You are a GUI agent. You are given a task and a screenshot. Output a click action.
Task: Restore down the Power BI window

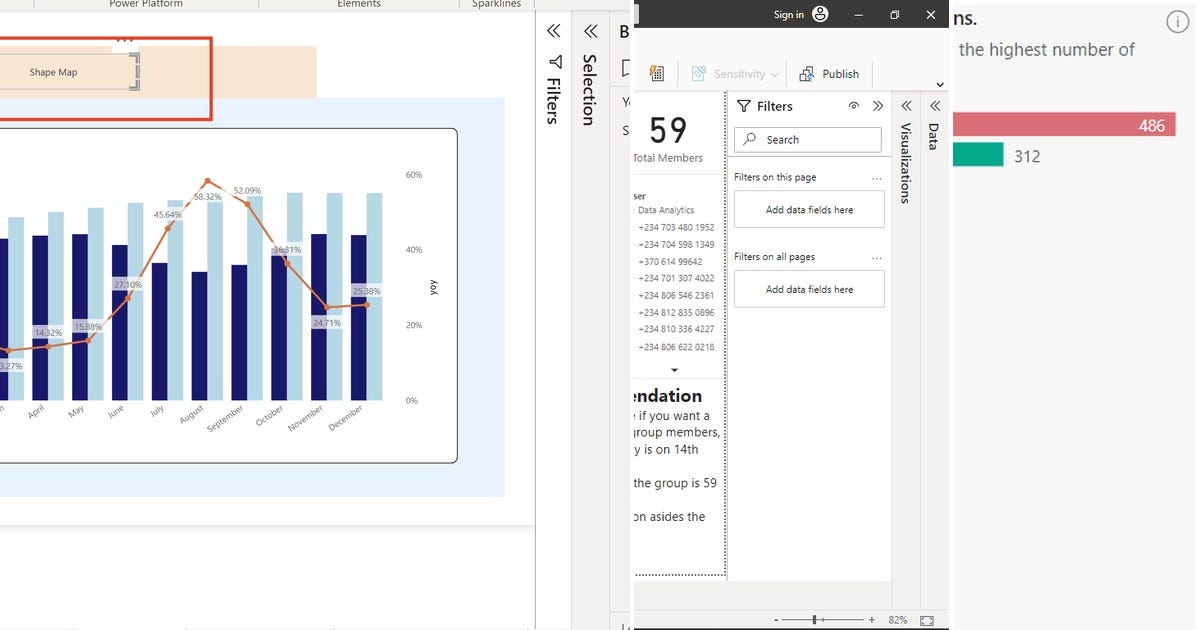point(895,14)
